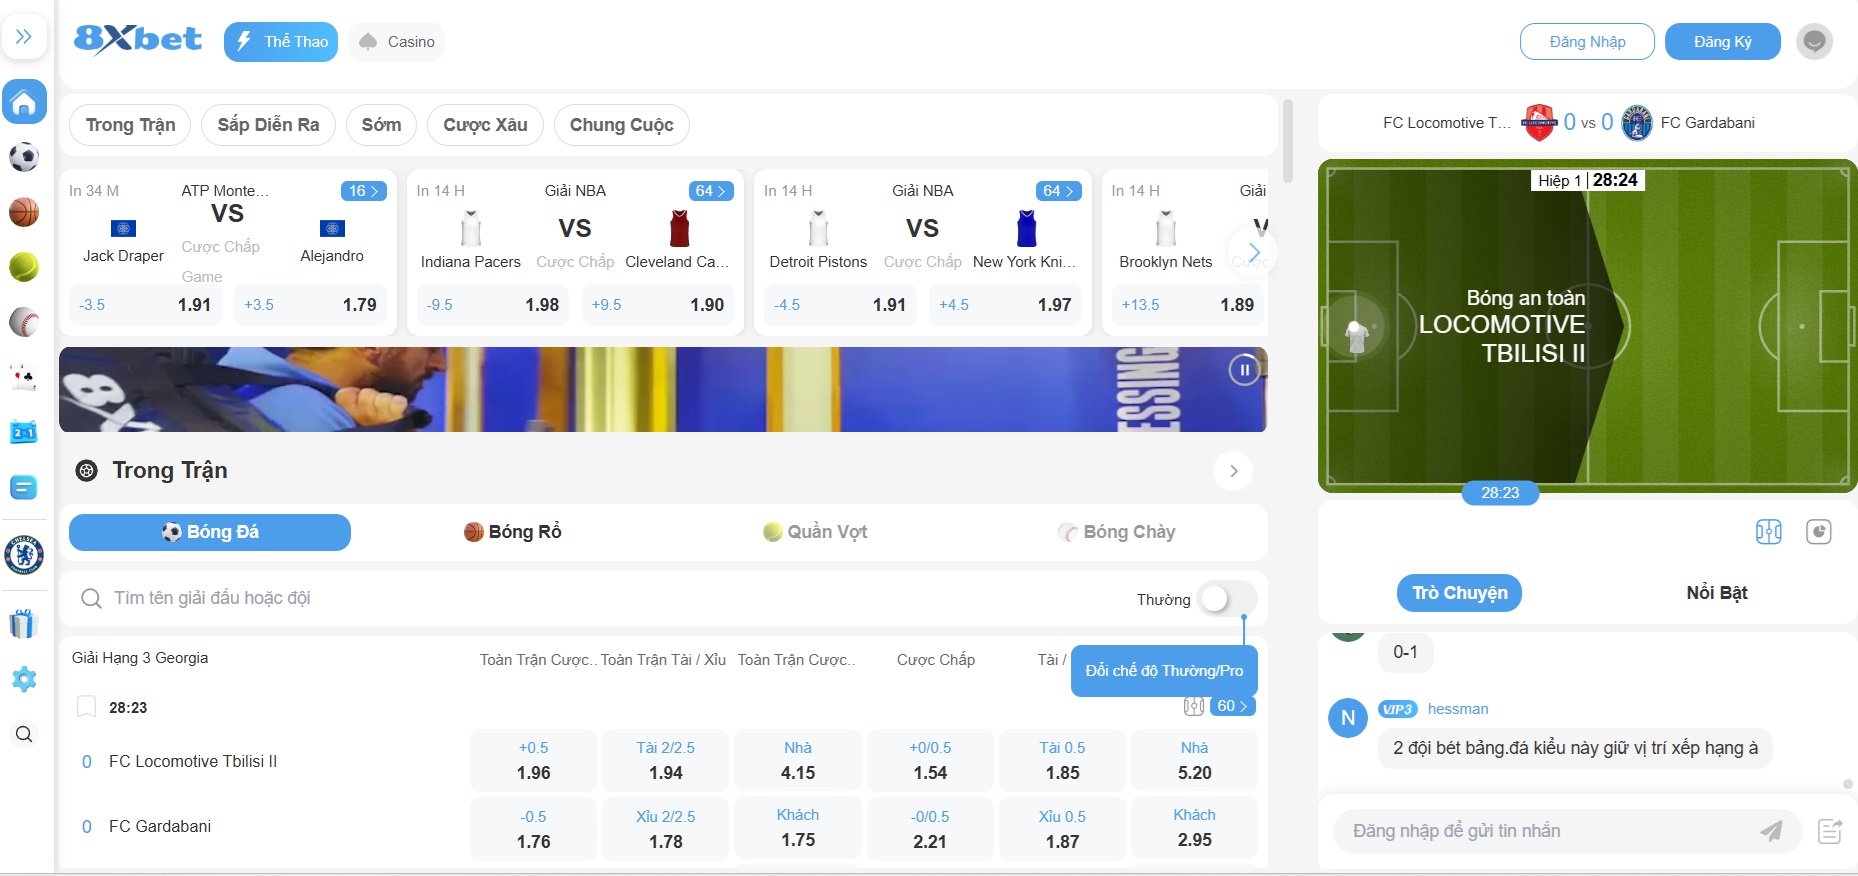
Task: Switch to the Casino section
Action: (397, 42)
